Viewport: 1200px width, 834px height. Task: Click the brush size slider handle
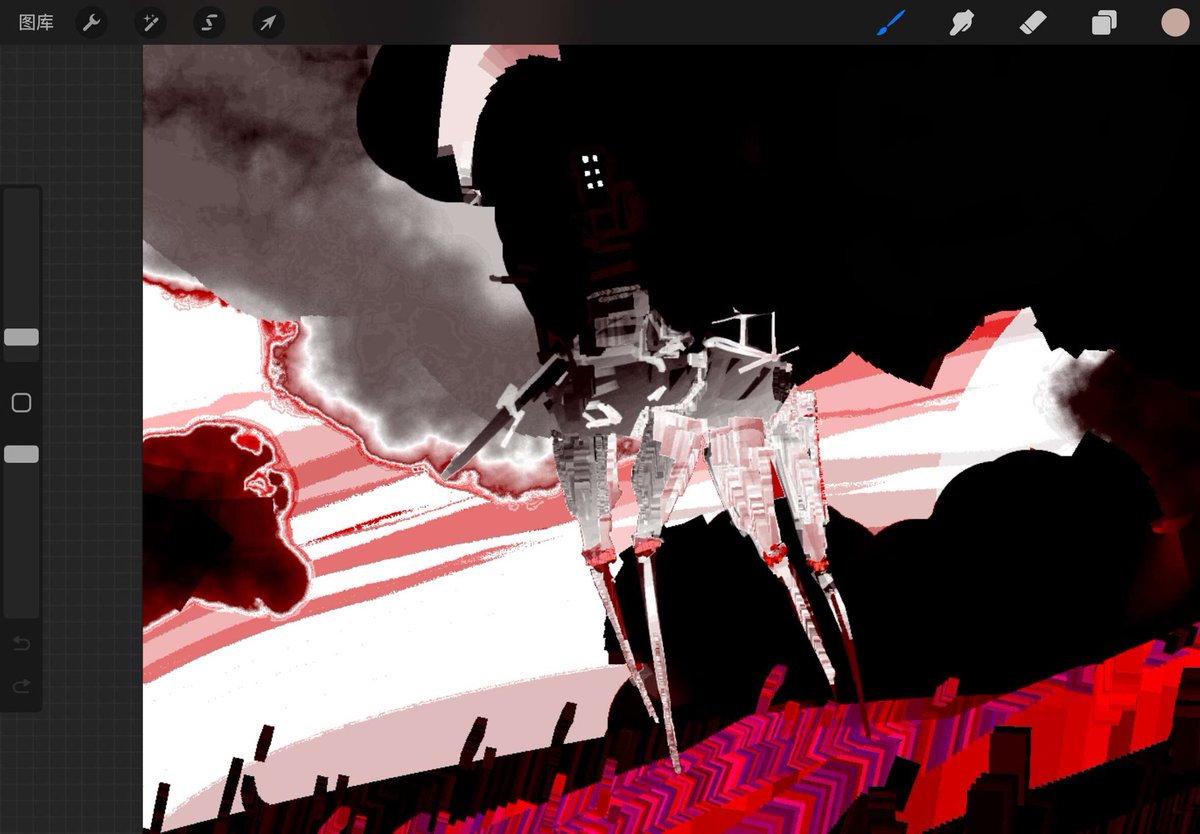(21, 337)
